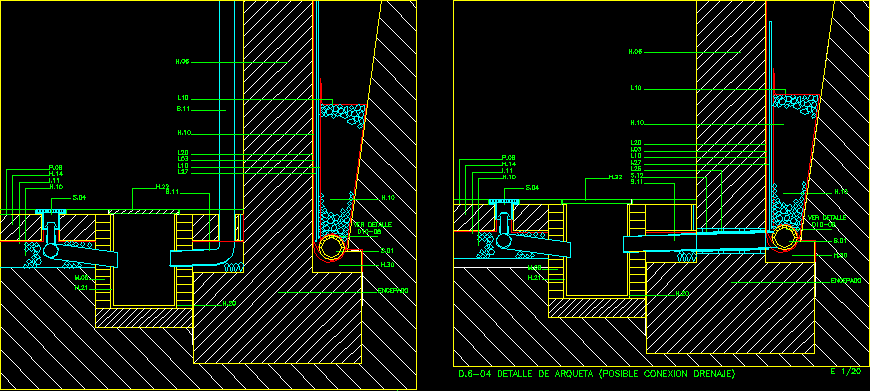Image resolution: width=870 pixels, height=391 pixels.
Task: Click the drawing title D.6-04 DETALLE DE ARQUETA
Action: tap(597, 374)
